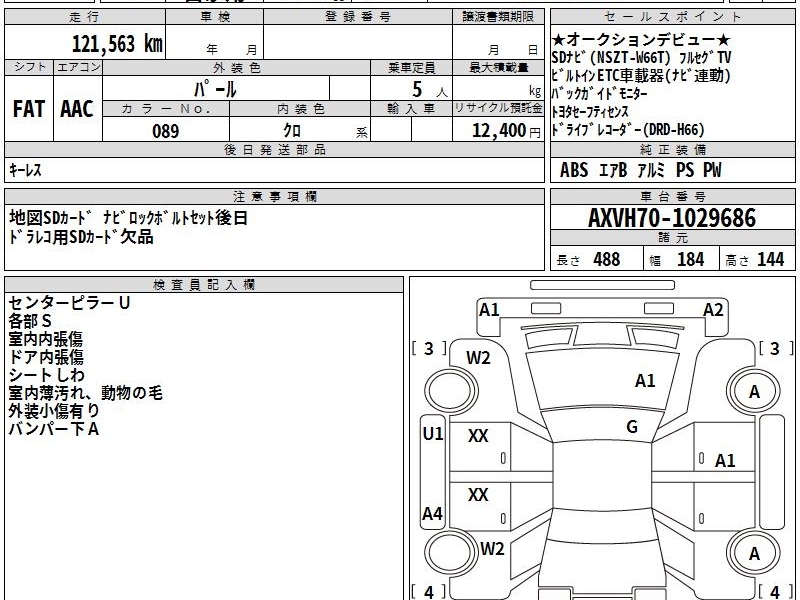Select inspector note シートしわ
The image size is (800, 600).
pos(46,374)
